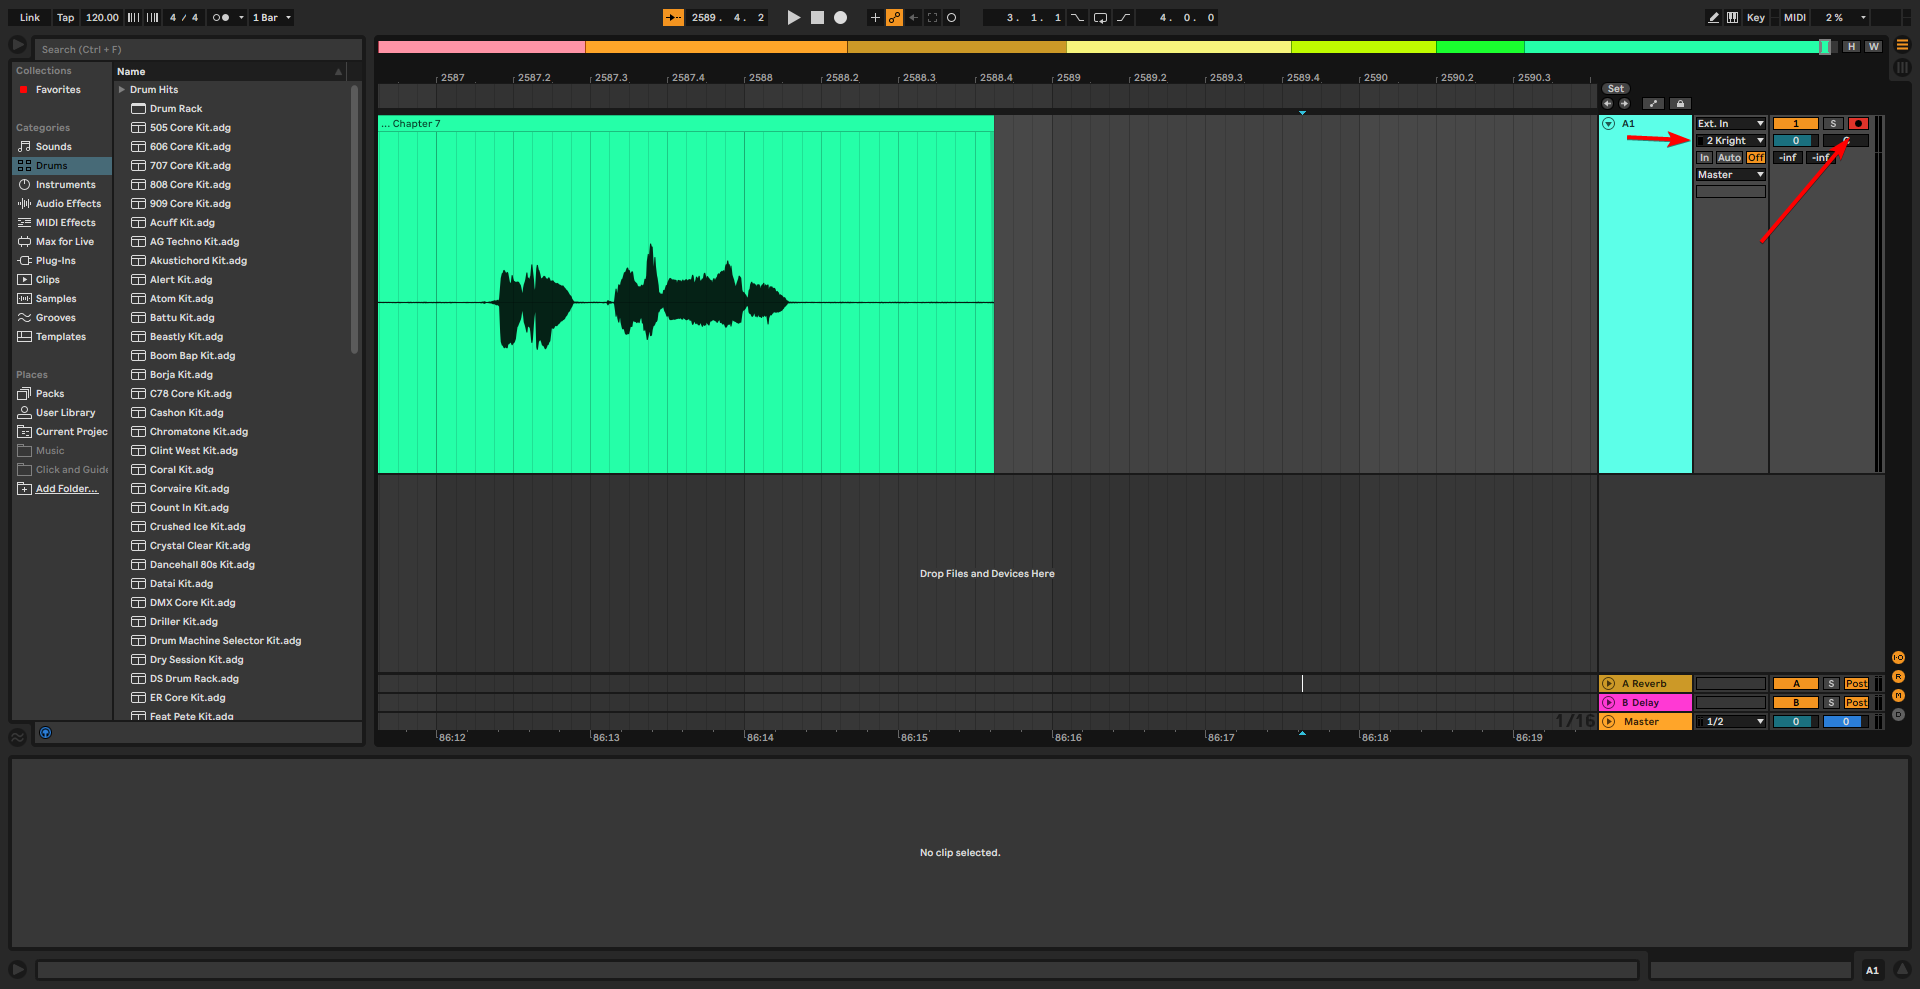Jump to the next locator arrow
Viewport: 1920px width, 989px height.
tap(1624, 104)
